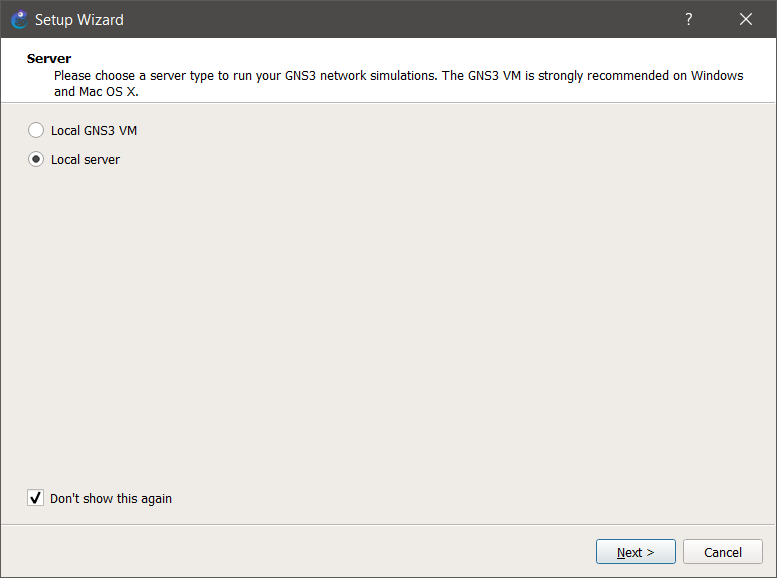This screenshot has height=578, width=777.
Task: Click blank white header area beside Server heading
Action: tap(400, 56)
